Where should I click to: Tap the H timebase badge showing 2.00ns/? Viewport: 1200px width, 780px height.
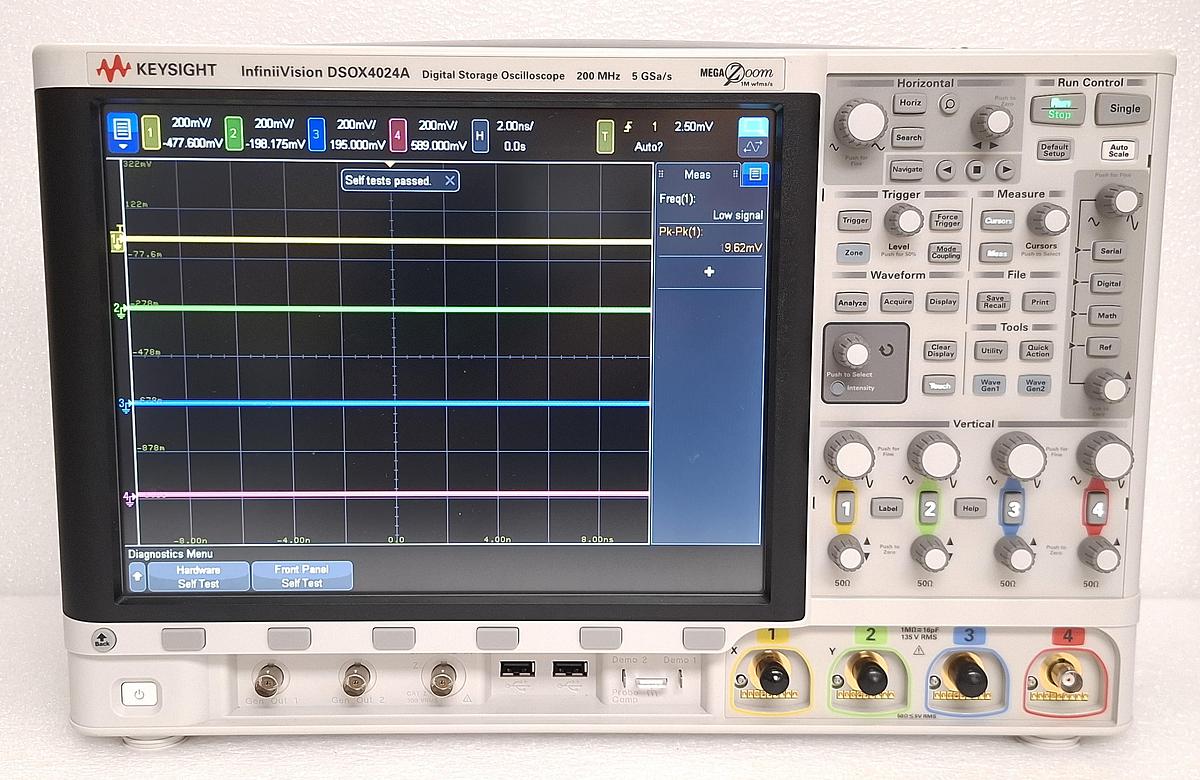coord(479,135)
